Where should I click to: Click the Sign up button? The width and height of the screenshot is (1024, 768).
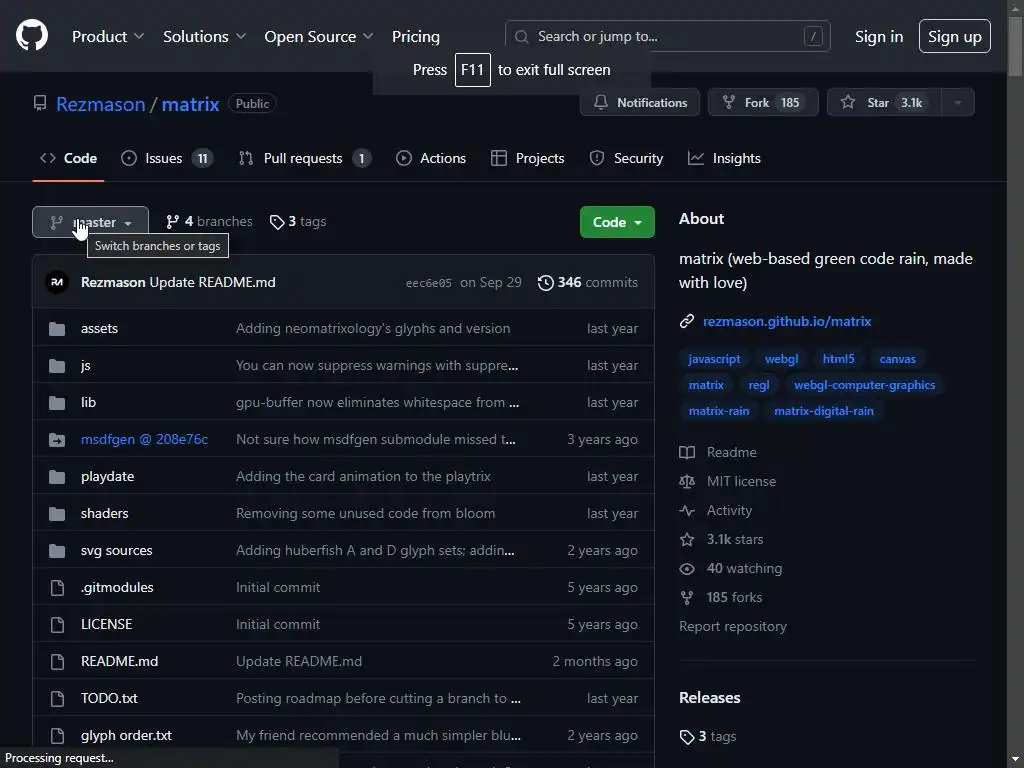(x=955, y=37)
